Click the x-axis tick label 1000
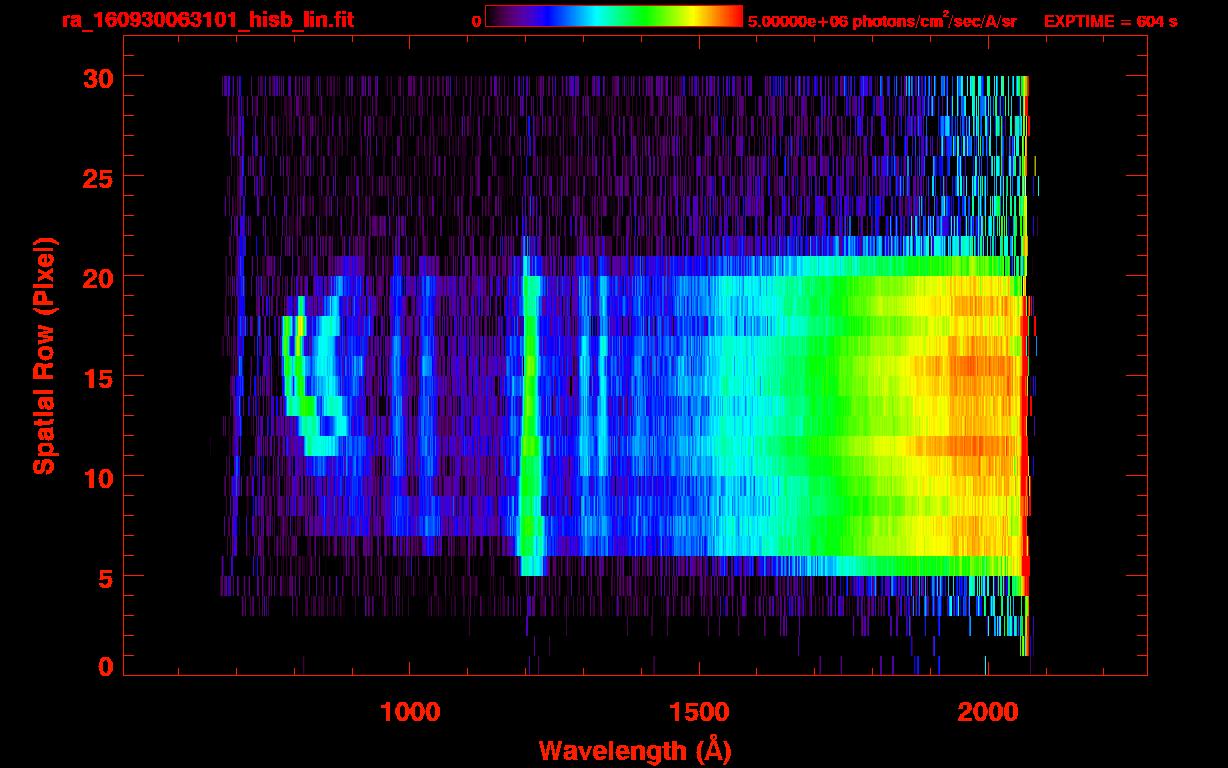 (410, 712)
